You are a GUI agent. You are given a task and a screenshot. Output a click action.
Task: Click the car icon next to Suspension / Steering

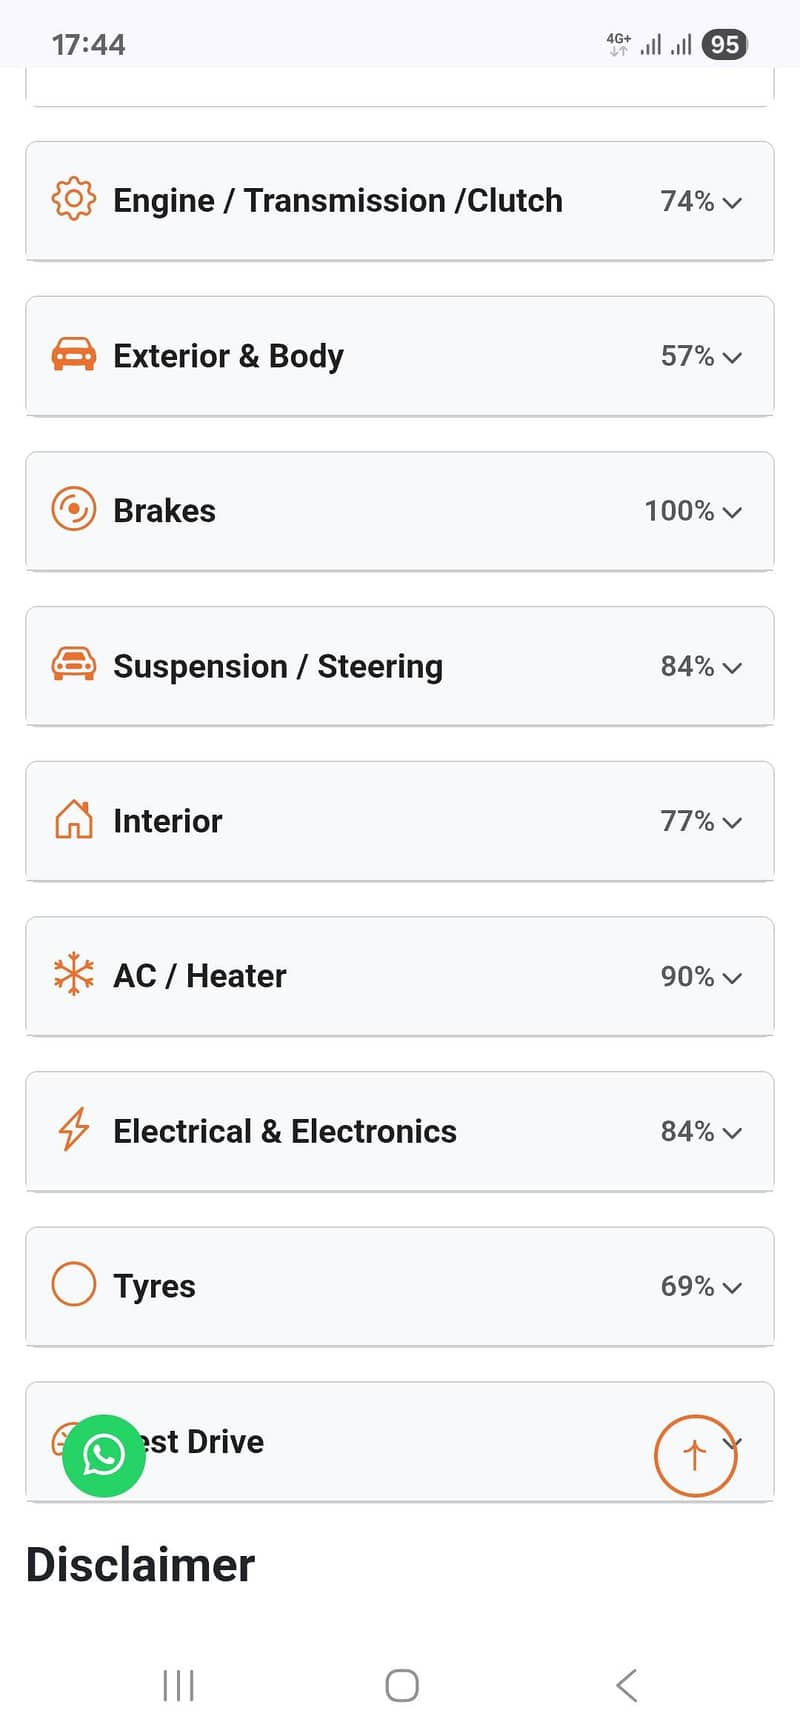(73, 665)
